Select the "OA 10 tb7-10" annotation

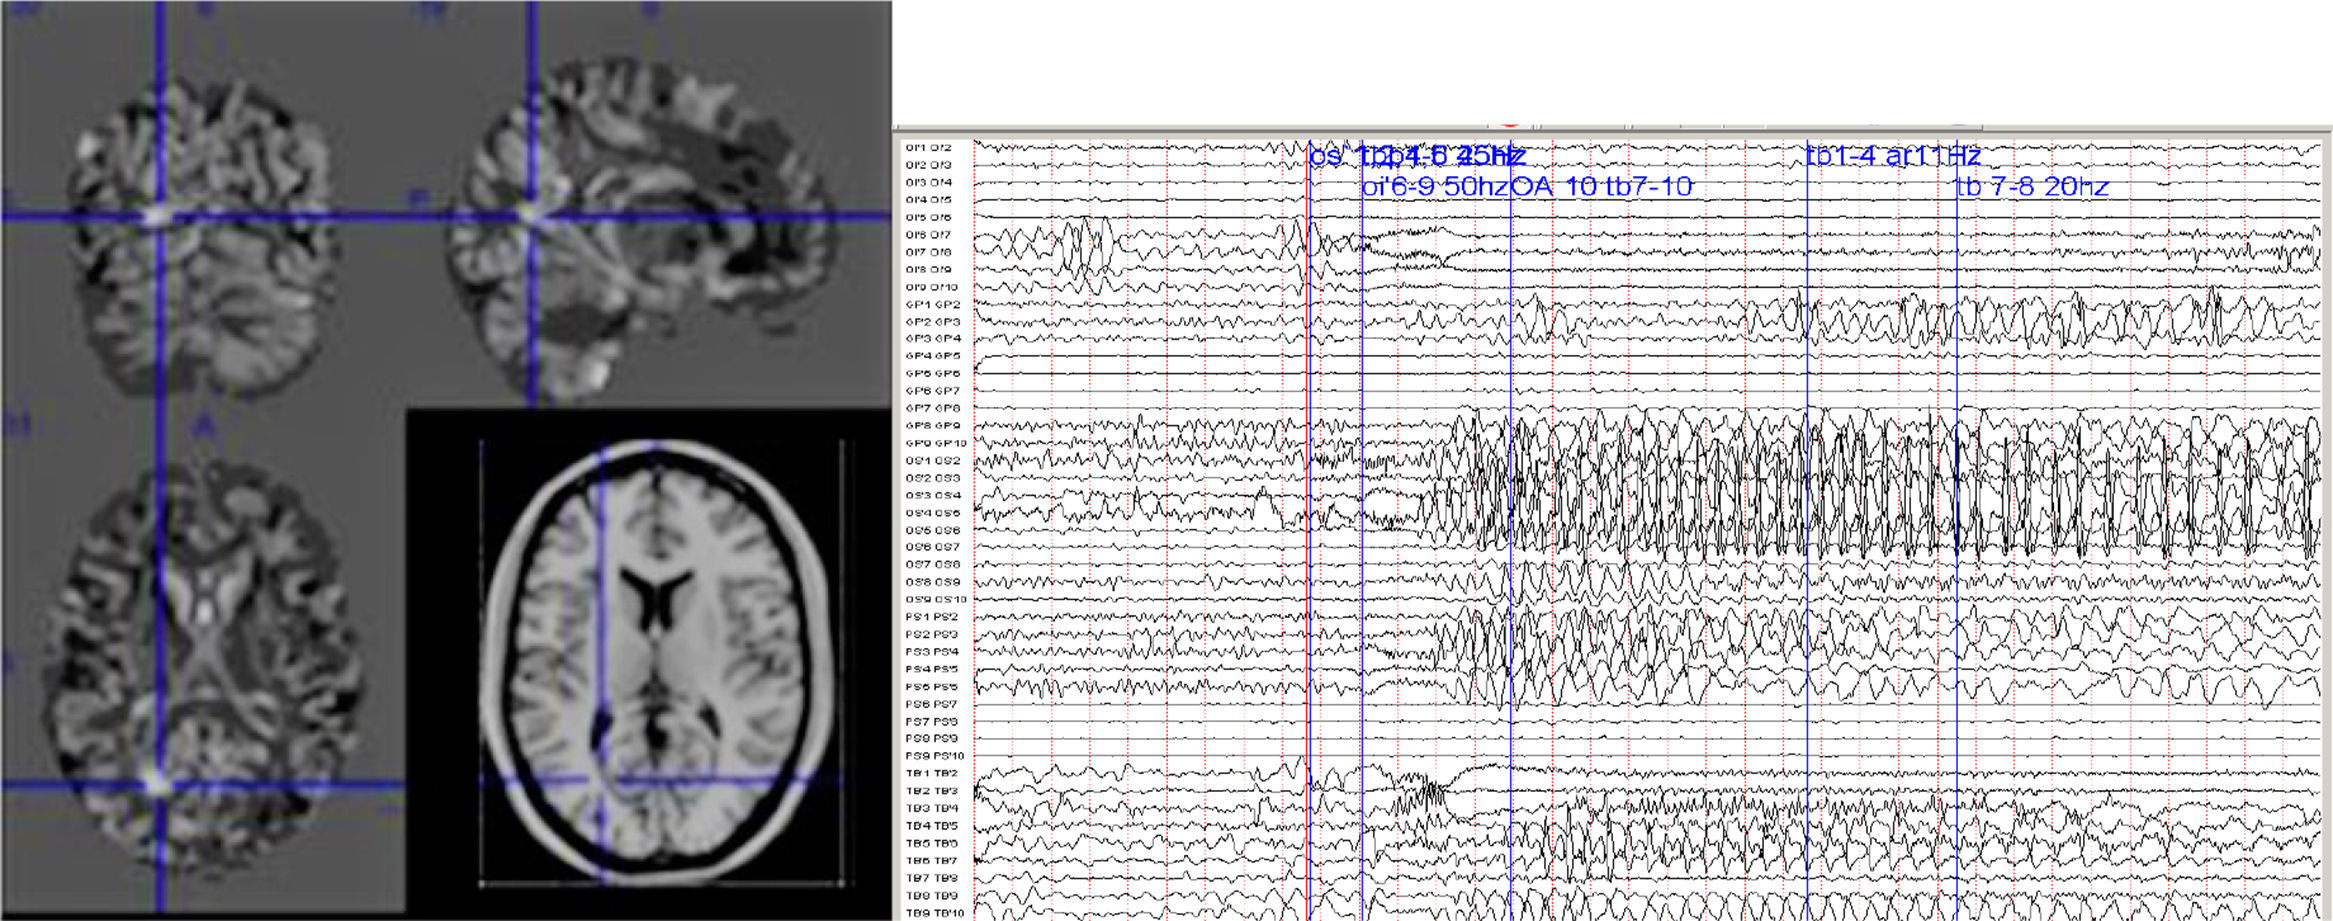tap(1602, 187)
